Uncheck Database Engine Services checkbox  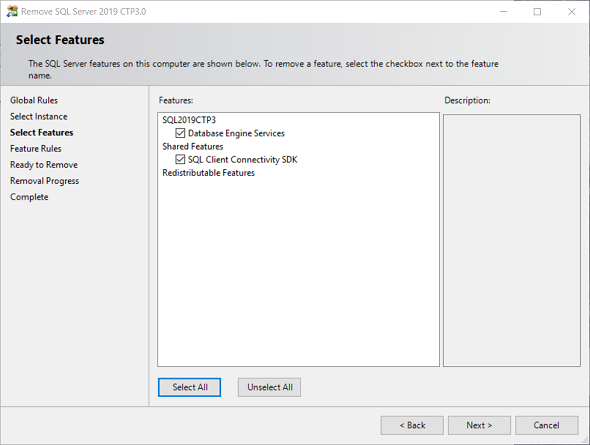180,133
